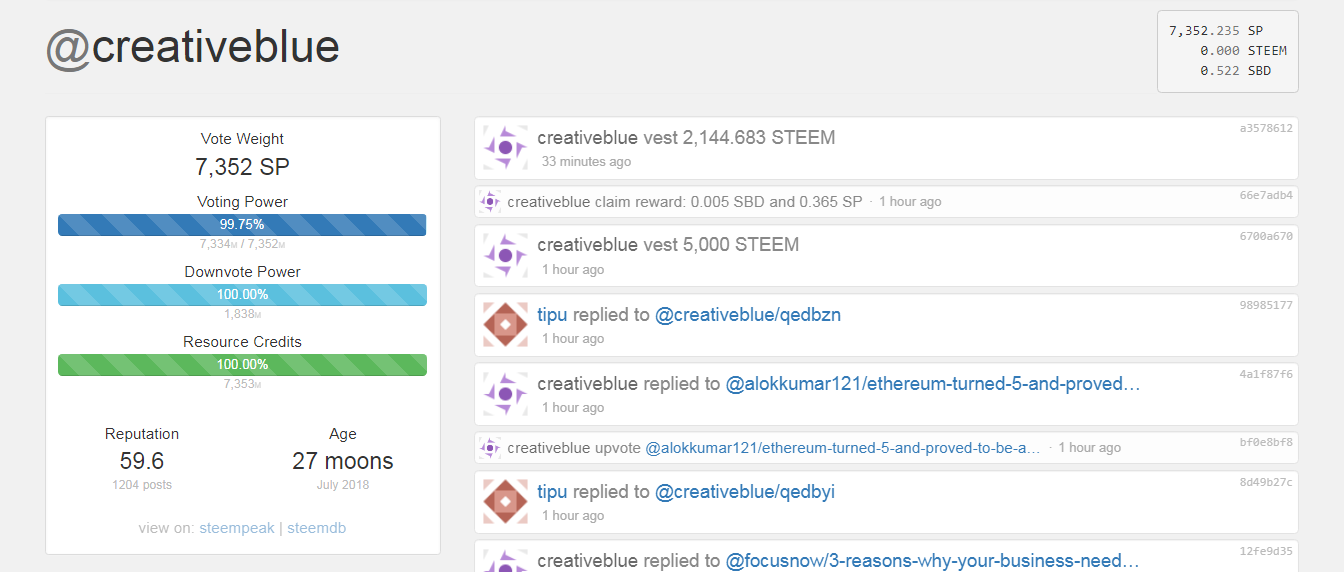1344x572 pixels.
Task: Click transaction ID 4a1f87f6
Action: coord(1266,374)
